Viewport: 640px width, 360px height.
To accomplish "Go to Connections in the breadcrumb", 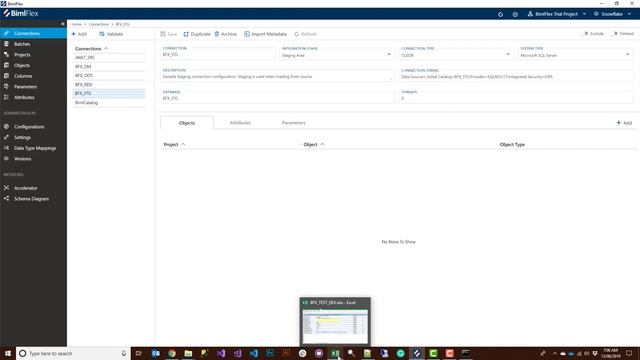I will 99,24.
